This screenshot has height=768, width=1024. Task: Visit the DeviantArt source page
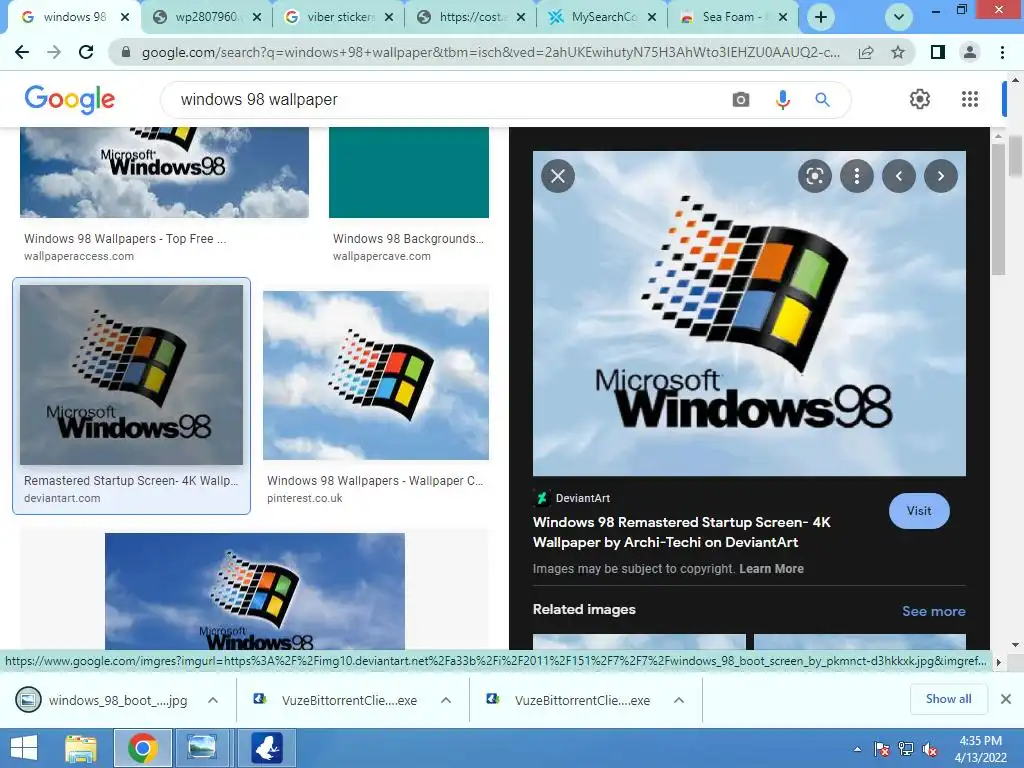click(x=919, y=511)
